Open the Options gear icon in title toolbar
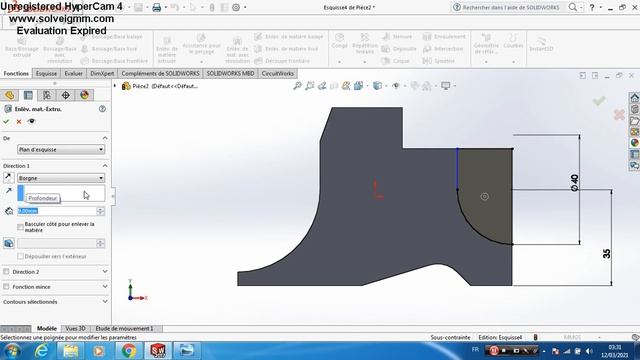 [236, 7]
